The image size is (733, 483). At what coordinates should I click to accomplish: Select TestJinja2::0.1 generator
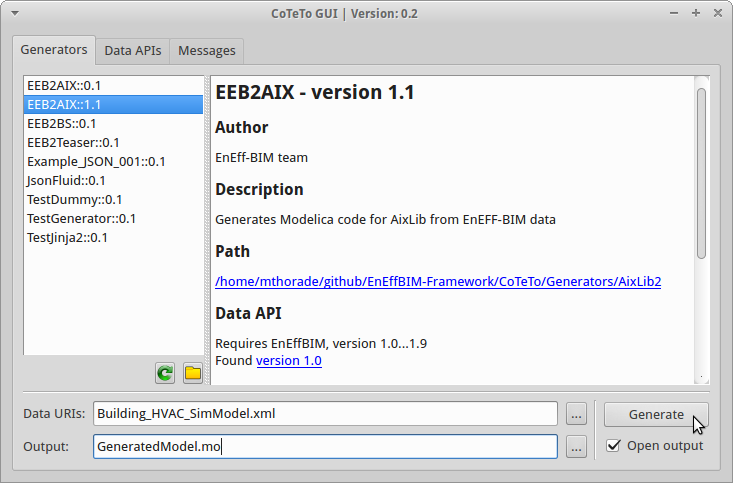coord(114,238)
